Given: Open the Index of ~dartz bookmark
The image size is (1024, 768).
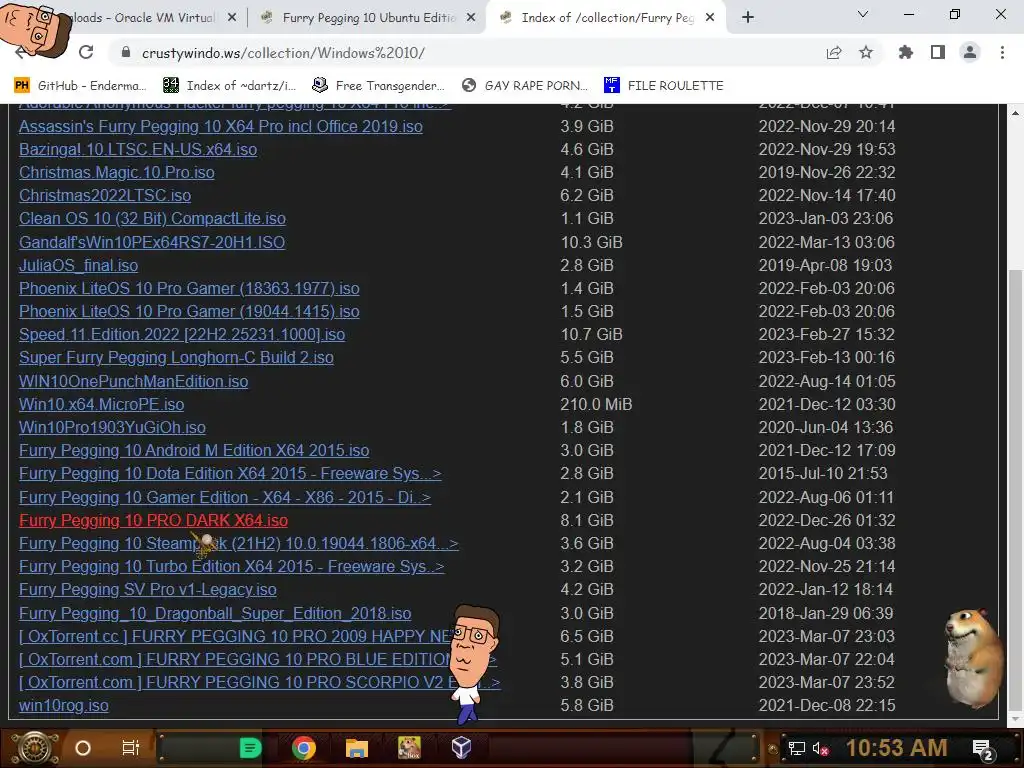Looking at the screenshot, I should pos(229,86).
